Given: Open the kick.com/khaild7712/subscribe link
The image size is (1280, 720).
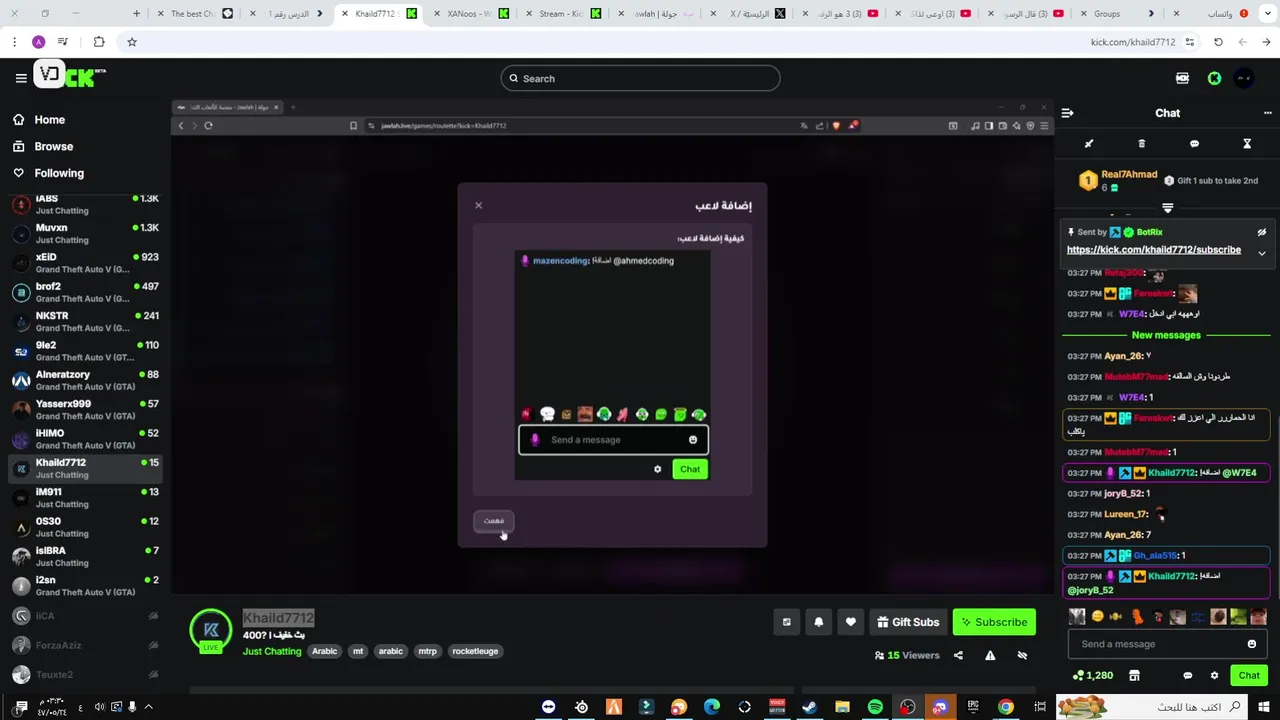Looking at the screenshot, I should pyautogui.click(x=1153, y=250).
